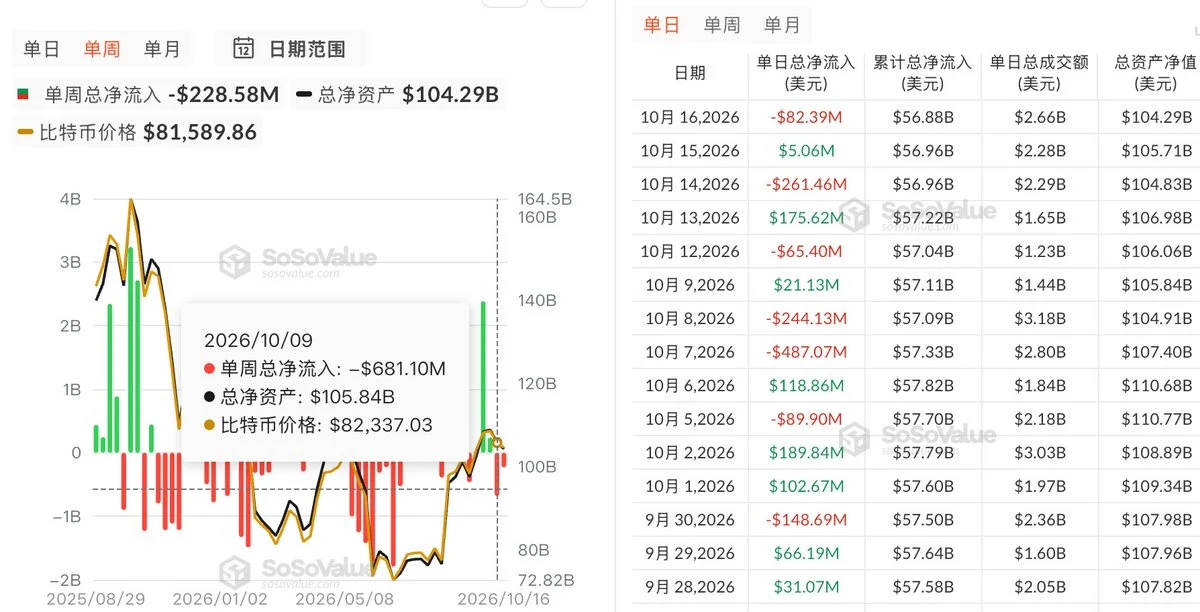Click the 日期 column header

pos(689,73)
